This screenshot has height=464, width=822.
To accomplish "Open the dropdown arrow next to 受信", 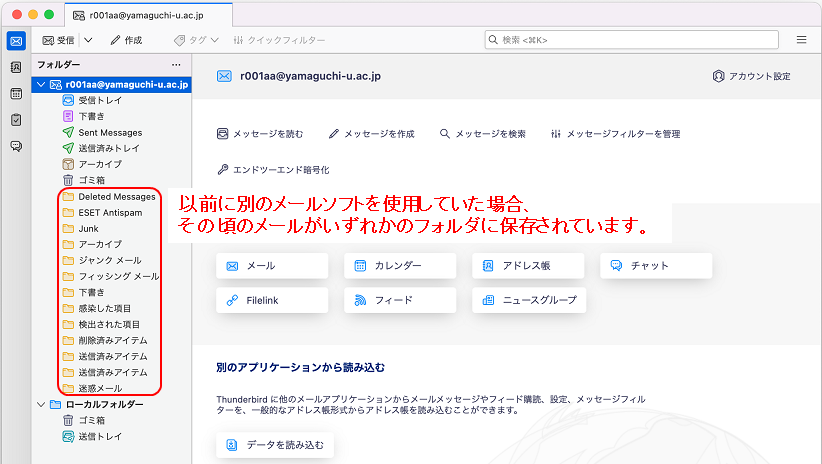I will [x=88, y=40].
